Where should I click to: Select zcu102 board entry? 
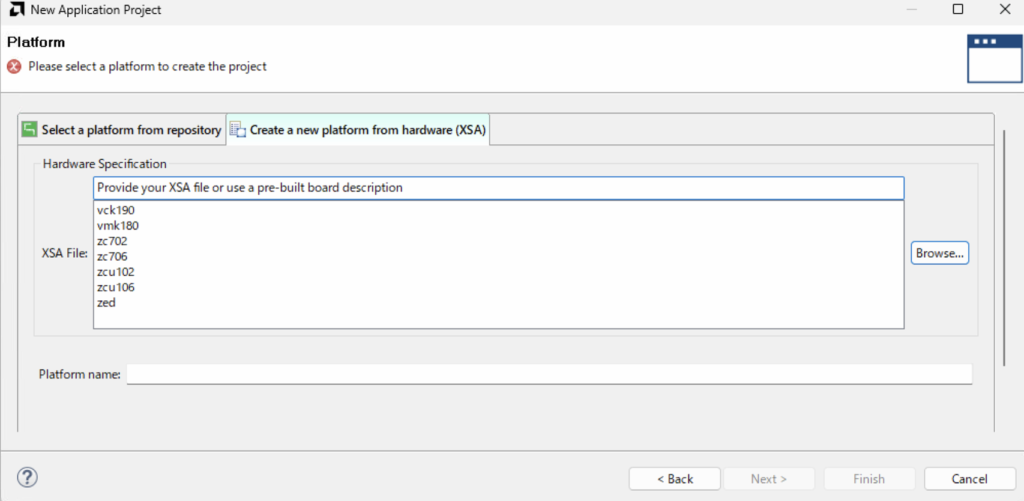tap(116, 272)
